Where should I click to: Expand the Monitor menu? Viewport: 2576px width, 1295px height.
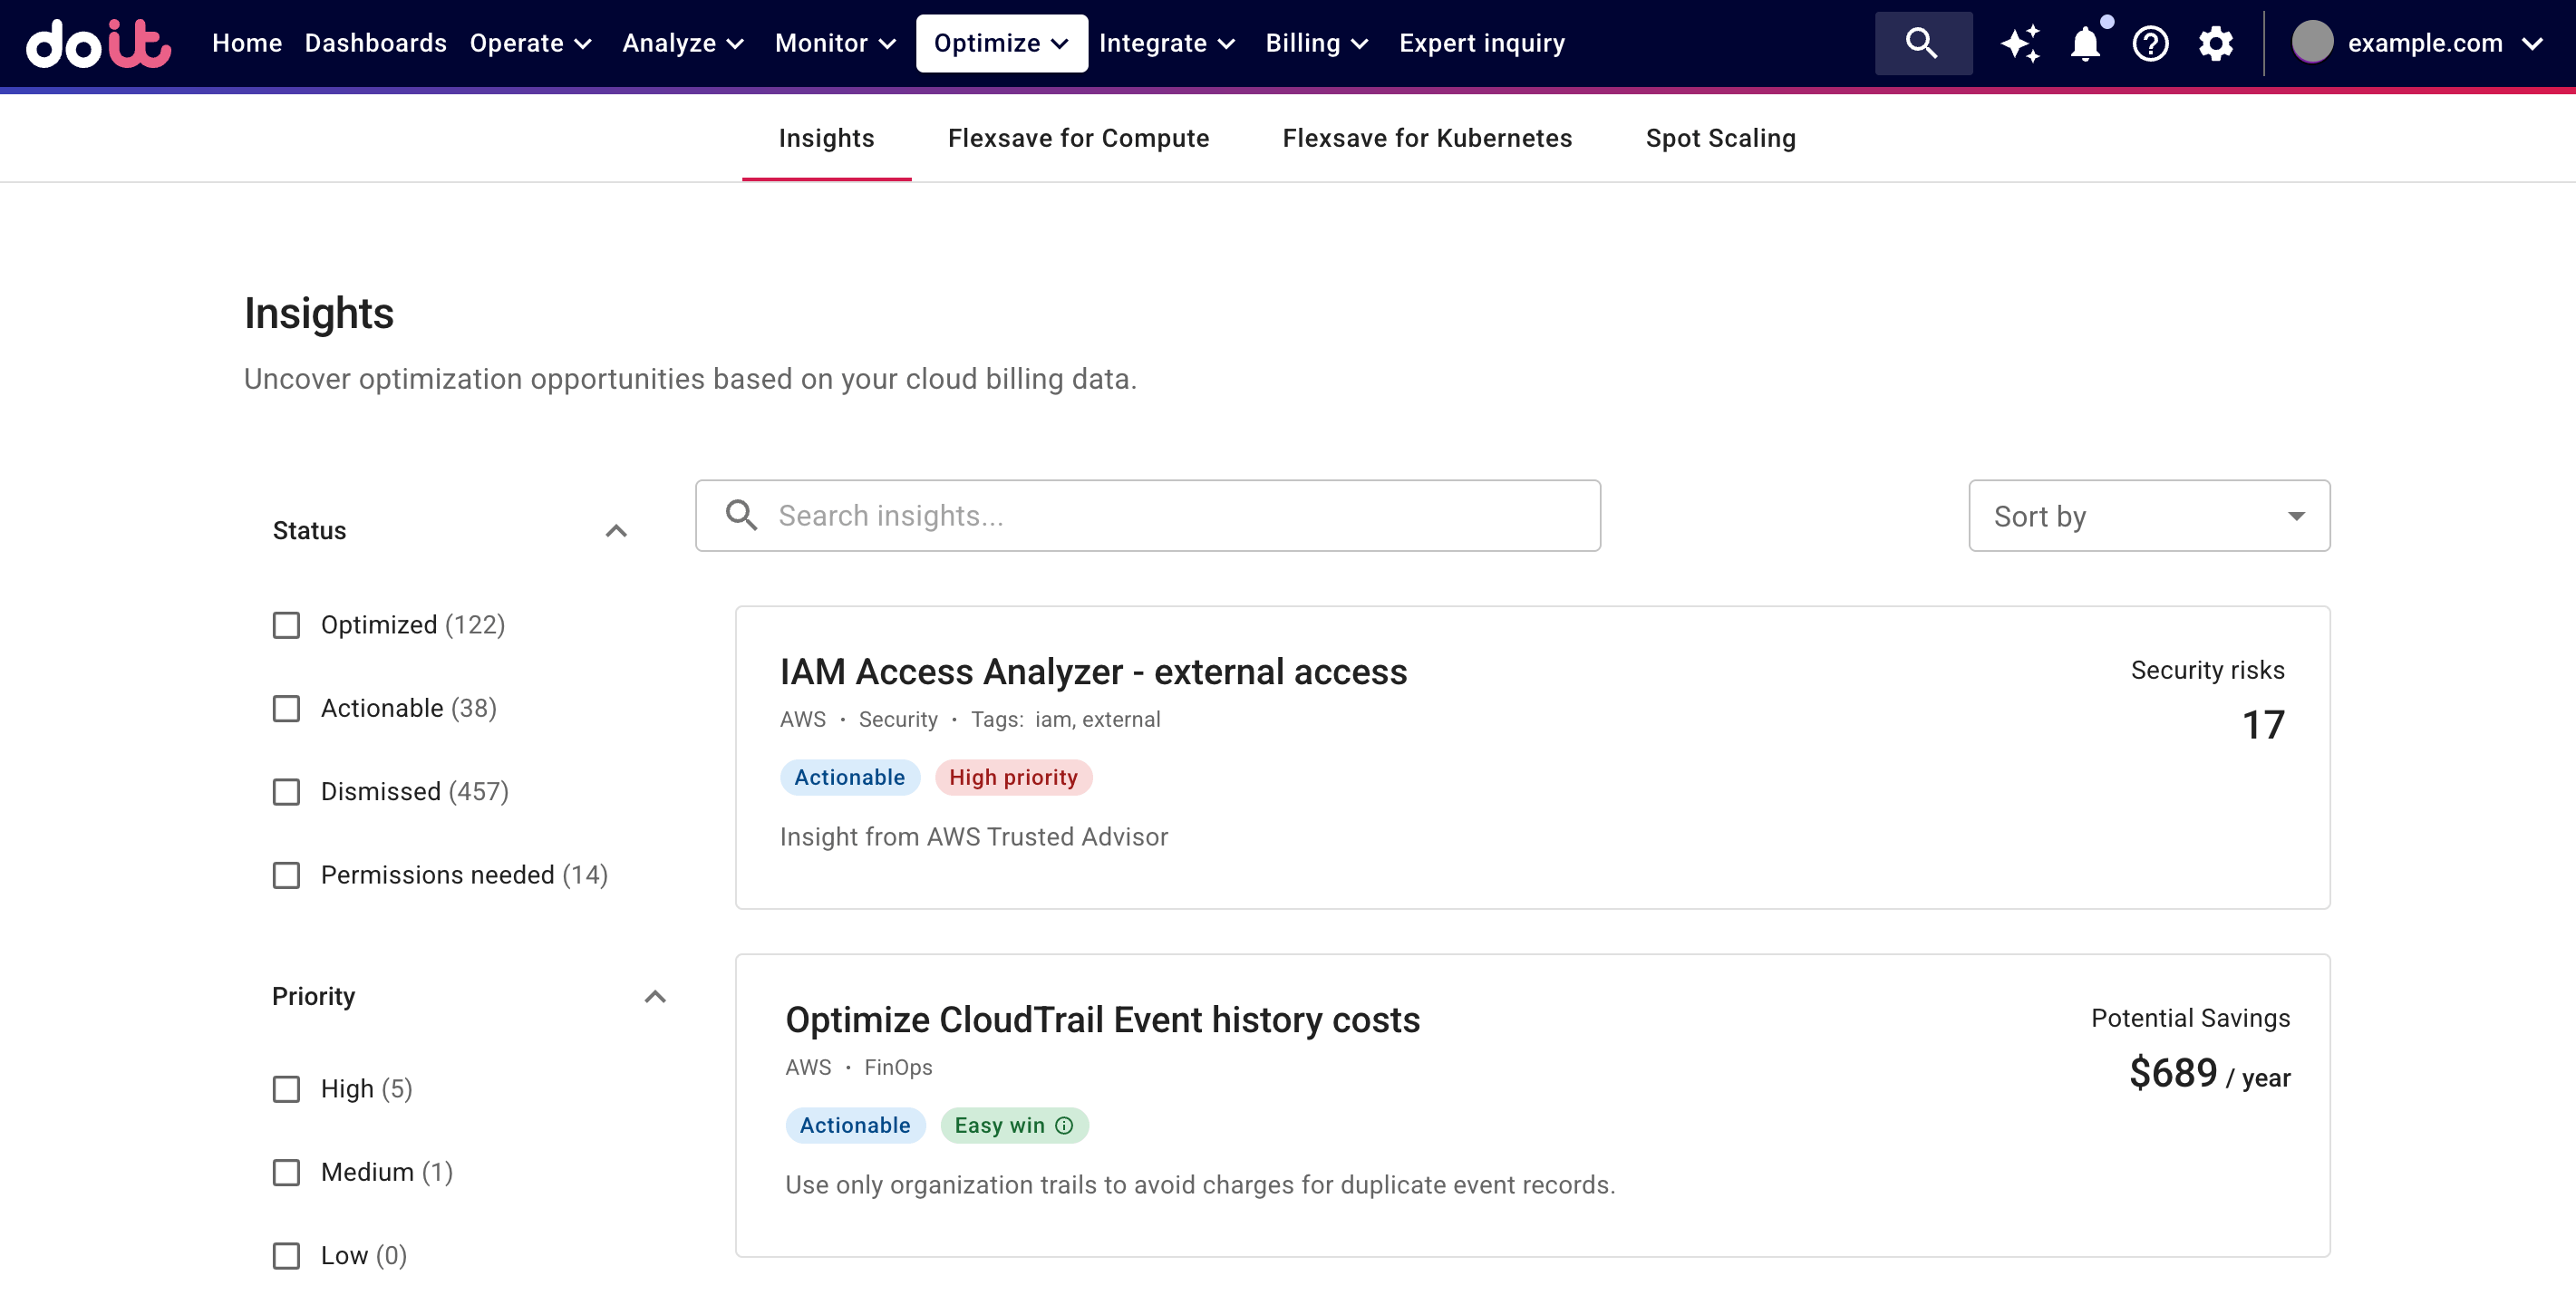(835, 43)
